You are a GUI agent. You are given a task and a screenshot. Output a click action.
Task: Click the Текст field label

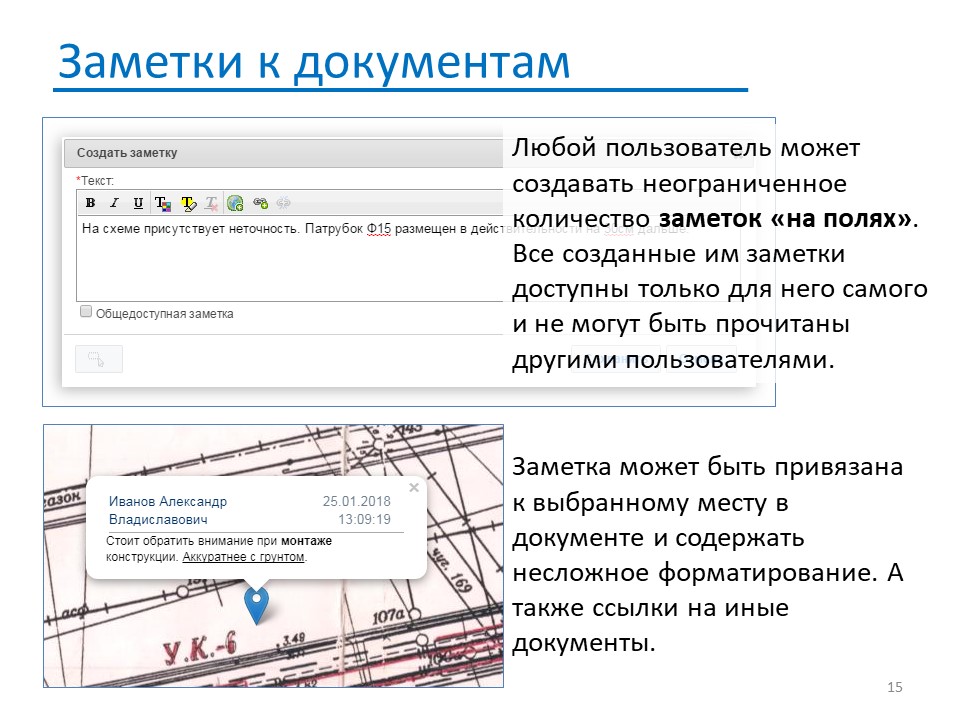pos(96,181)
